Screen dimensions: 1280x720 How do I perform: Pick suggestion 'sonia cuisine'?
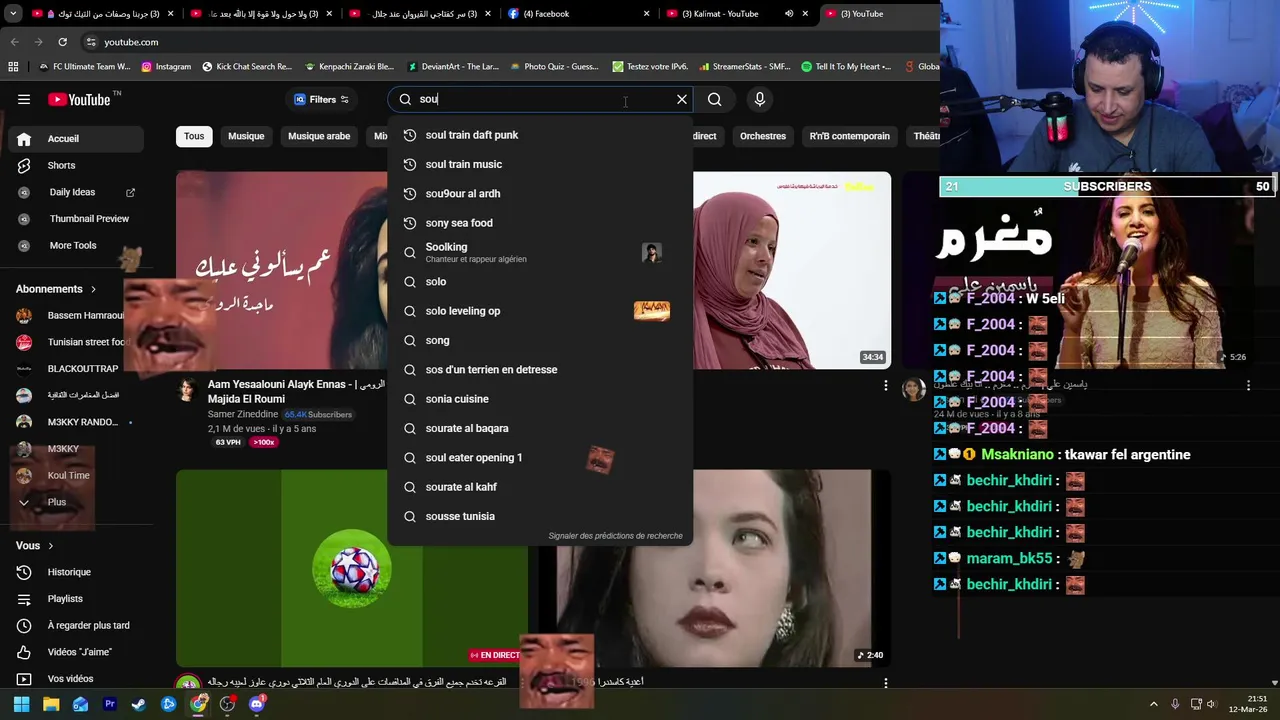click(x=540, y=399)
